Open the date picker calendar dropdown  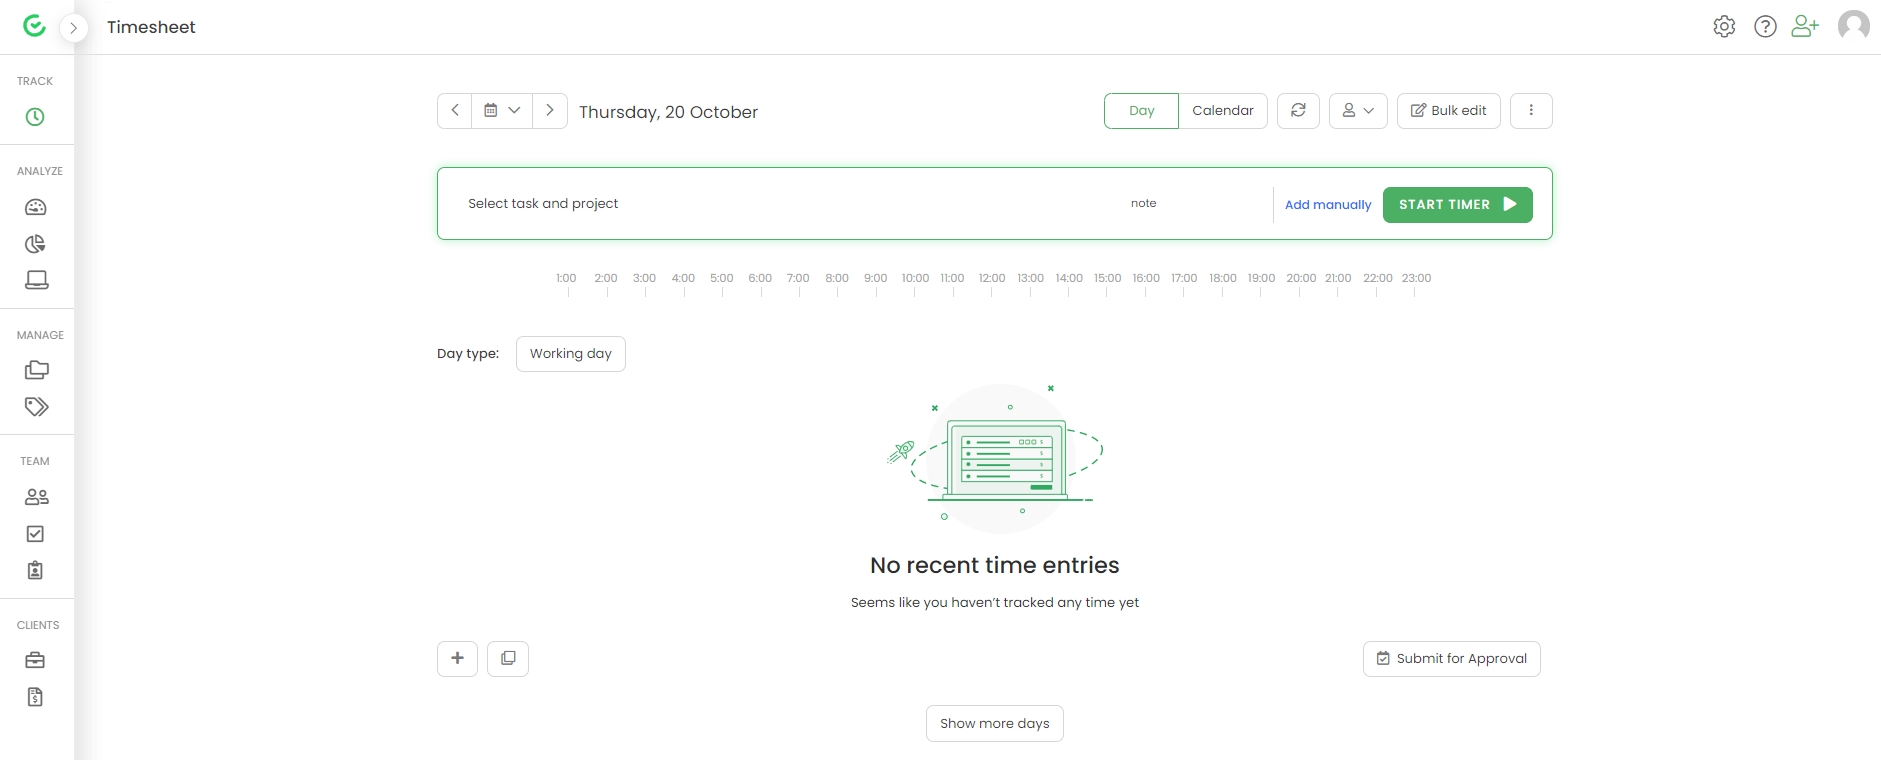coord(502,111)
